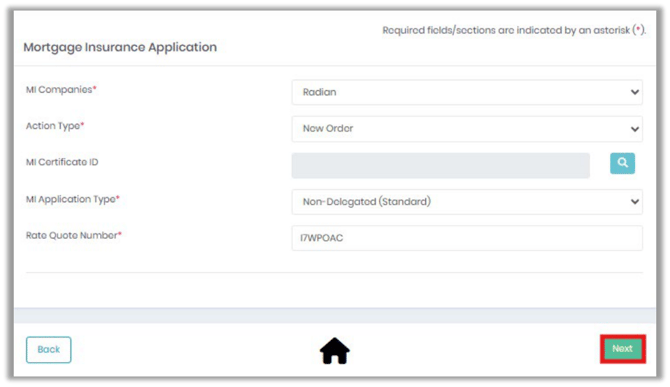
Task: Expand the MI Application Type dropdown
Action: click(x=467, y=202)
